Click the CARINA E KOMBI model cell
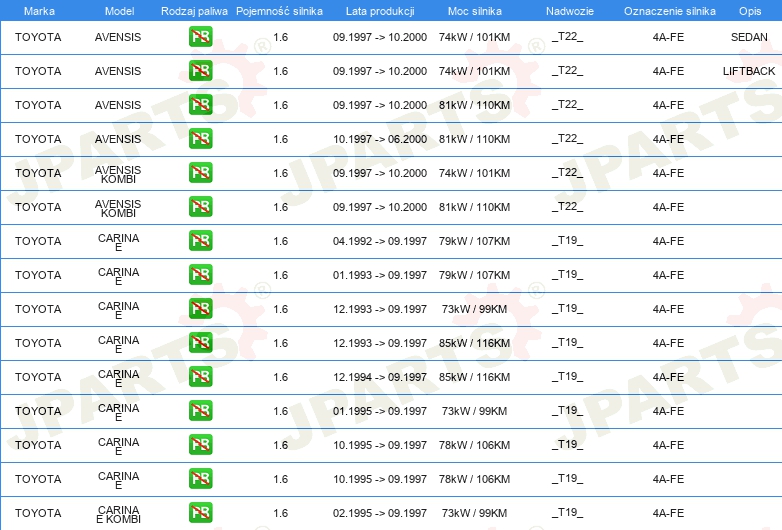Screen dimensions: 782x530 tap(119, 515)
